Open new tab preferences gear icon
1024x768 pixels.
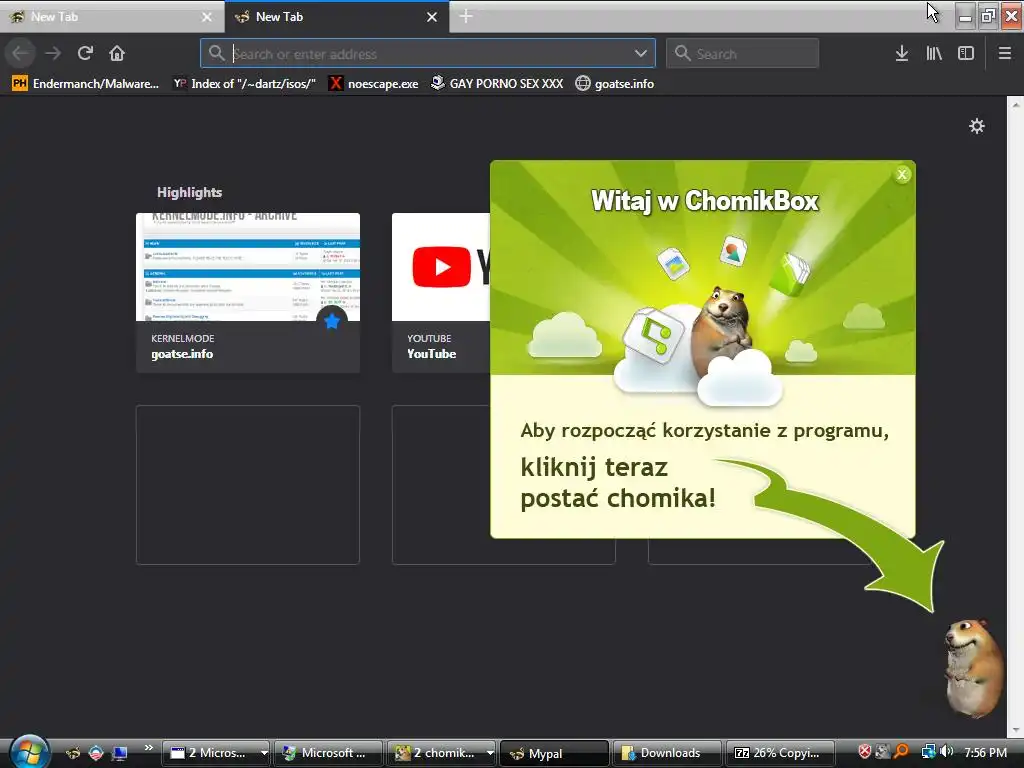coord(976,126)
